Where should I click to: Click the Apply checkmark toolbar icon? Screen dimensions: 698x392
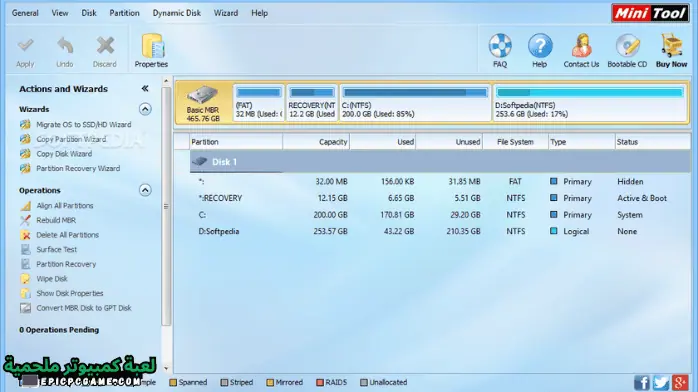[x=25, y=46]
